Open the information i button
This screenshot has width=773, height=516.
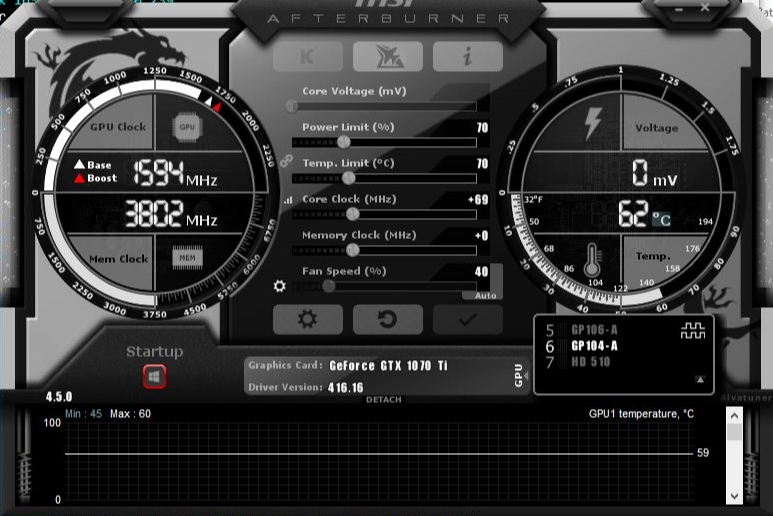coord(468,57)
